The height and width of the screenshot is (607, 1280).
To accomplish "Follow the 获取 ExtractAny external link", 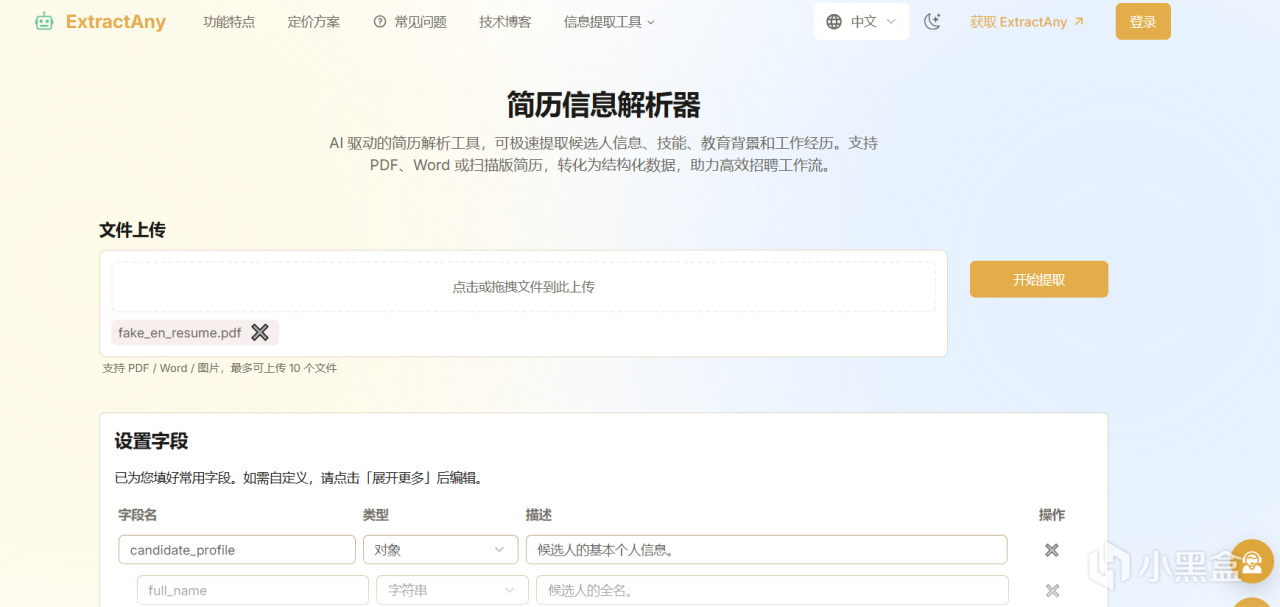I will [1027, 21].
